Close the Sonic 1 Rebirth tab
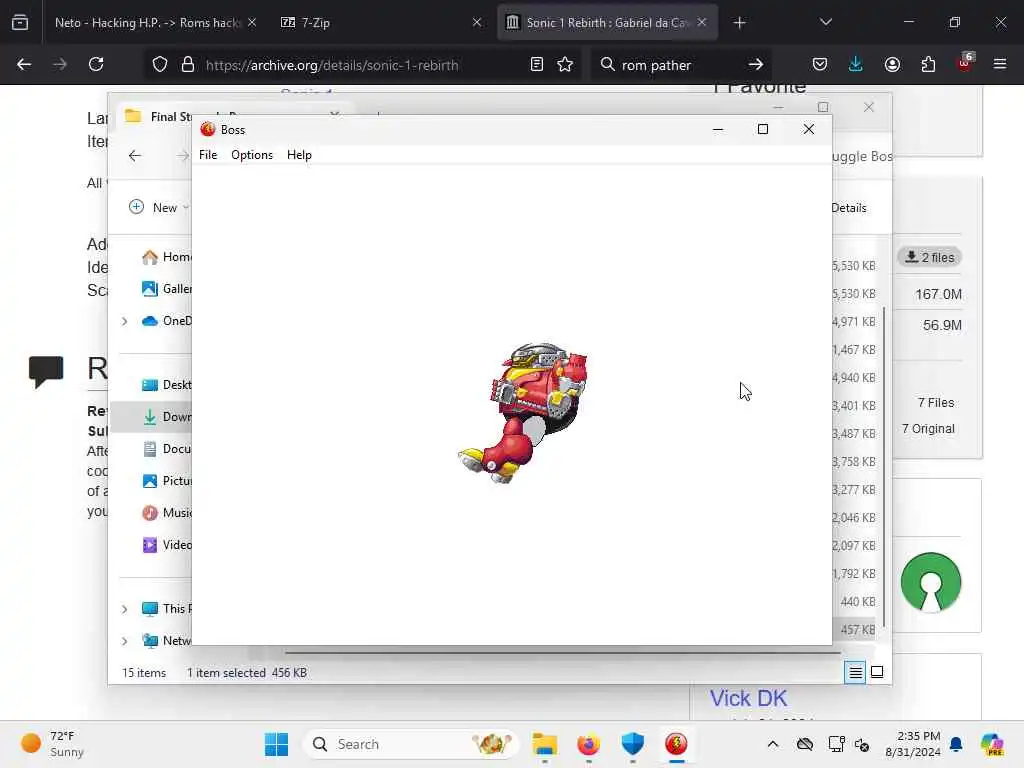This screenshot has width=1024, height=768. point(702,23)
